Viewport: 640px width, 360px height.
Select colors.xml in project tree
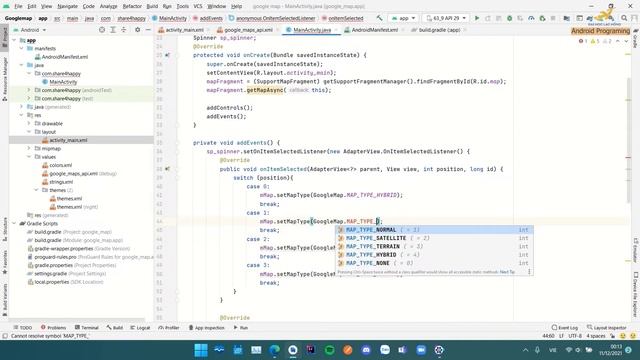point(60,165)
